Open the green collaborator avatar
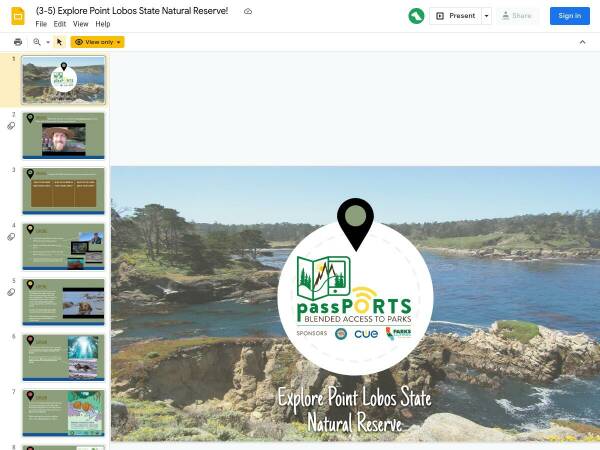This screenshot has height=450, width=600. (x=416, y=16)
